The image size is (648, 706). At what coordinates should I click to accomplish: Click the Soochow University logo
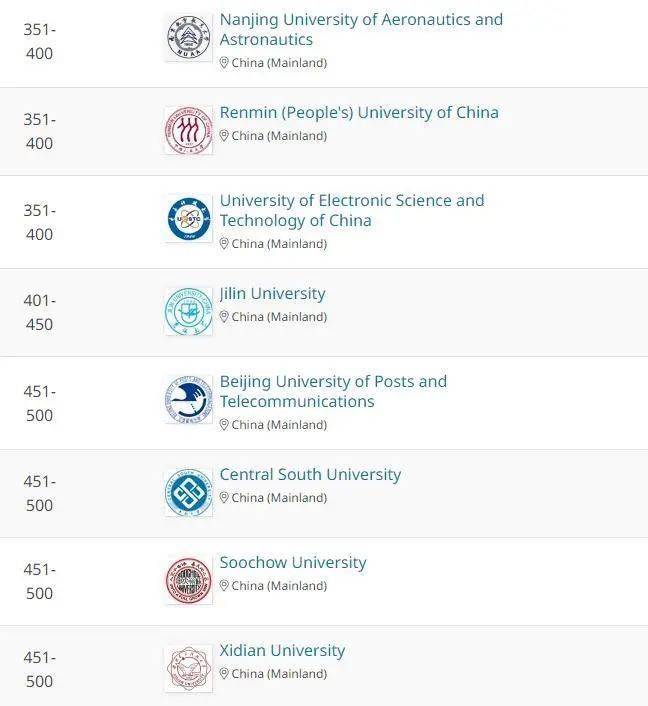coord(189,581)
